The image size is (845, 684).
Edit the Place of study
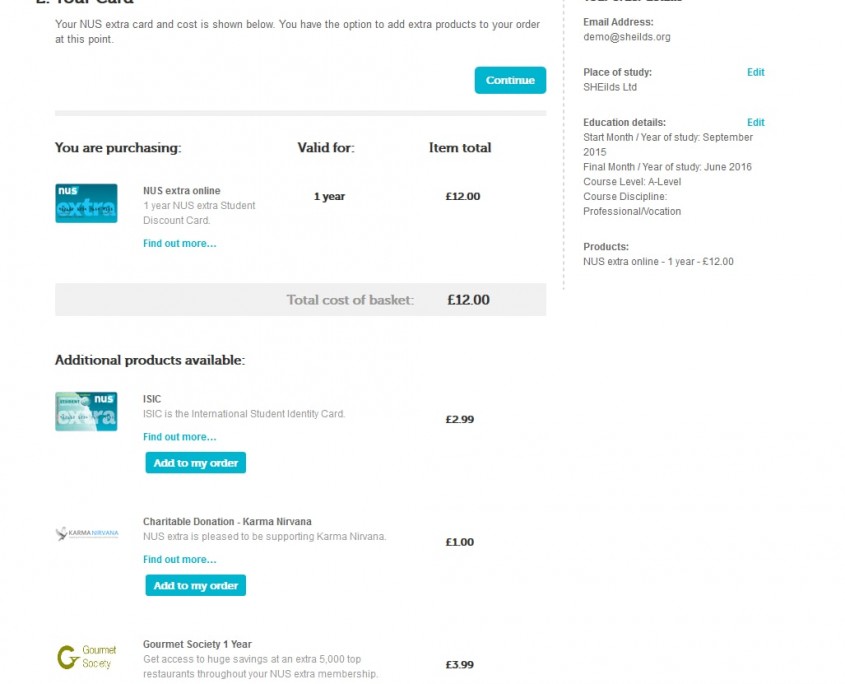(x=756, y=72)
